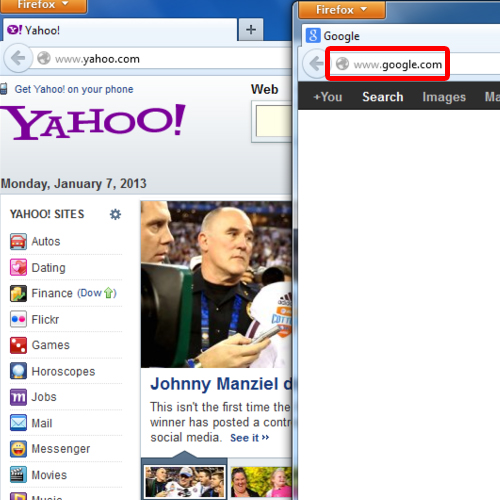Open a new tab with the plus button
Image resolution: width=500 pixels, height=500 pixels.
point(251,30)
